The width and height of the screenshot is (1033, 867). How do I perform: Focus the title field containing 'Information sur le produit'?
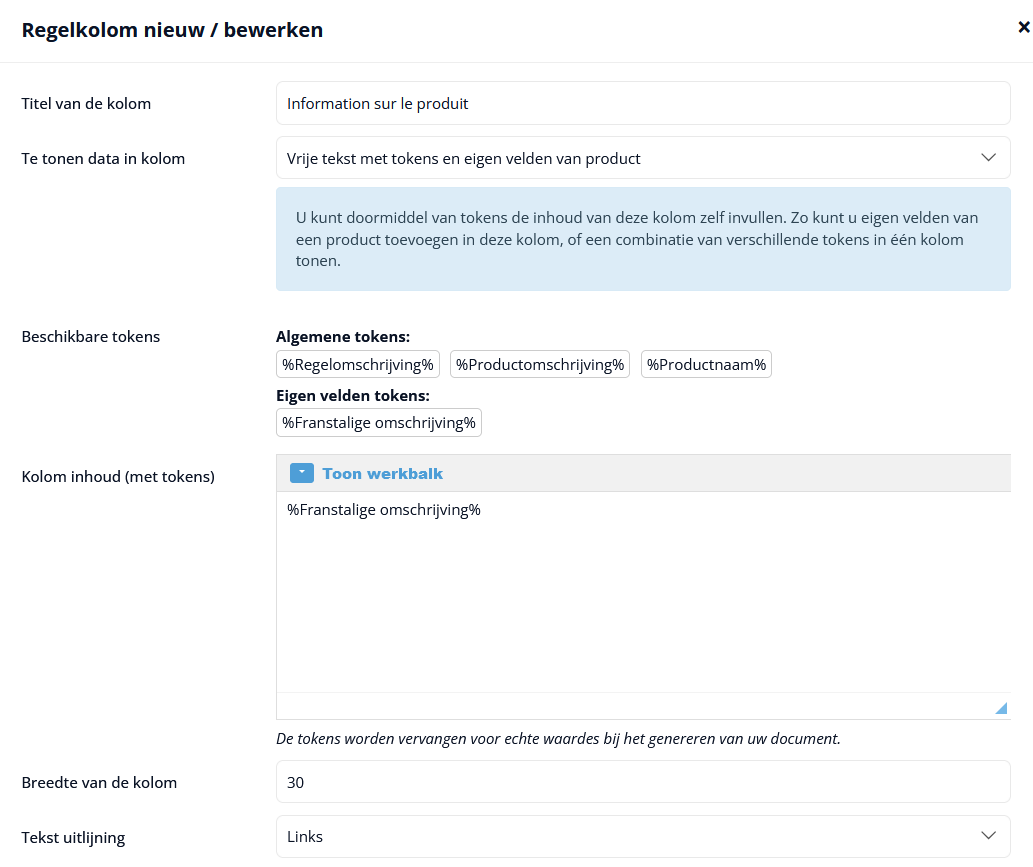643,103
